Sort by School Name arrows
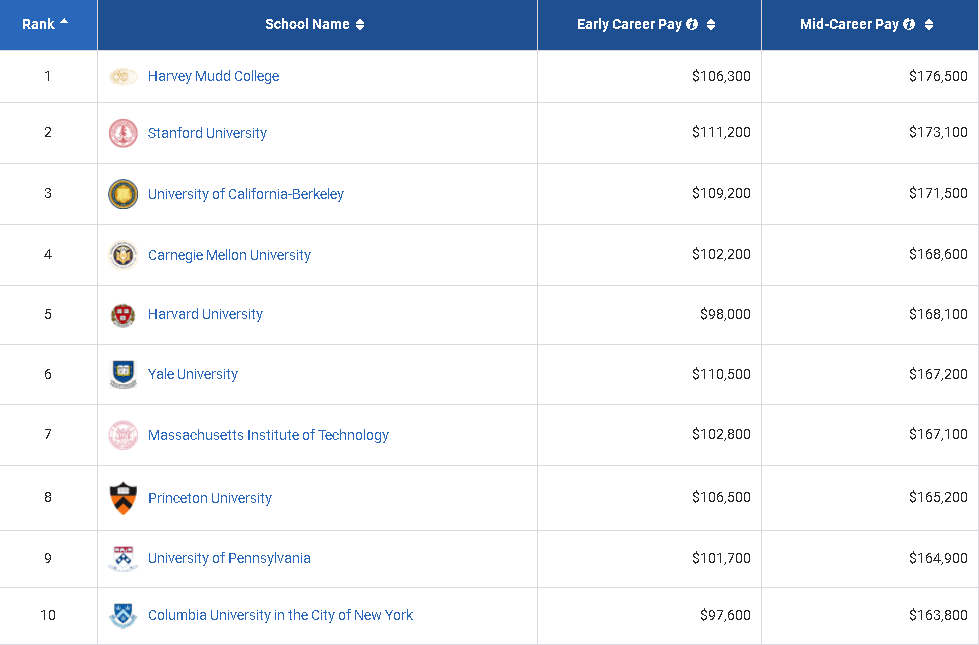 (360, 24)
